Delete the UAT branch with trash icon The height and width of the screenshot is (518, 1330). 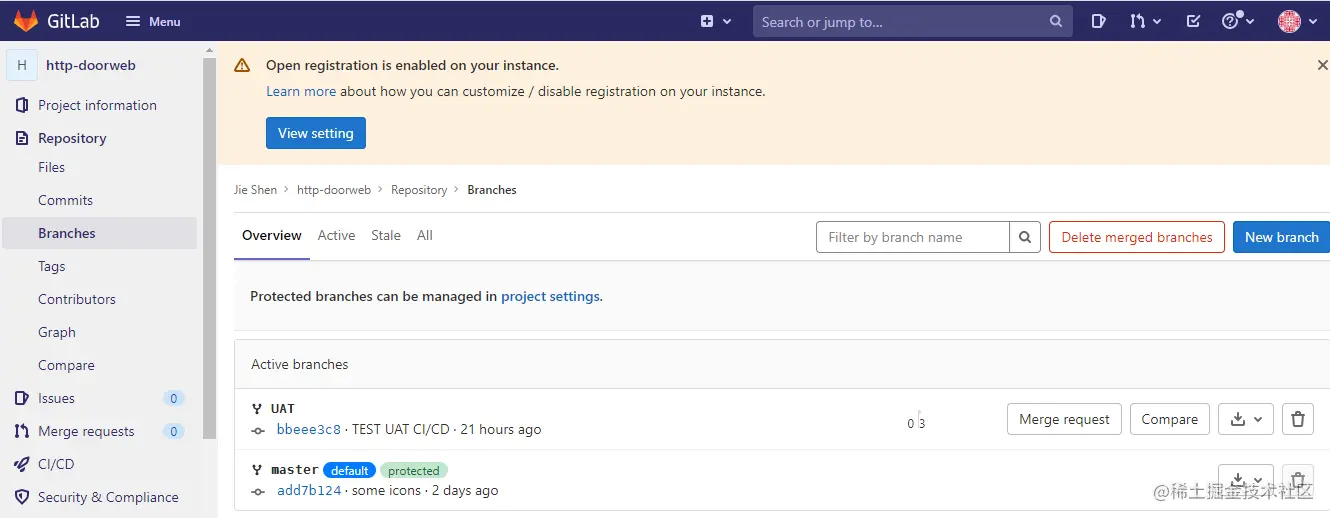tap(1298, 420)
